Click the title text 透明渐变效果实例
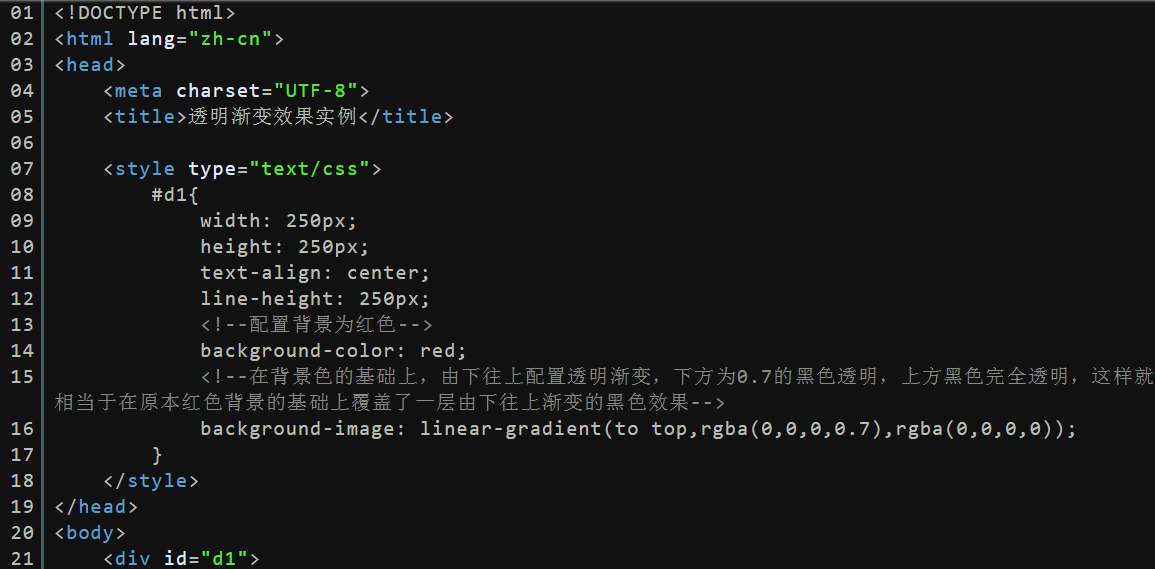 273,116
